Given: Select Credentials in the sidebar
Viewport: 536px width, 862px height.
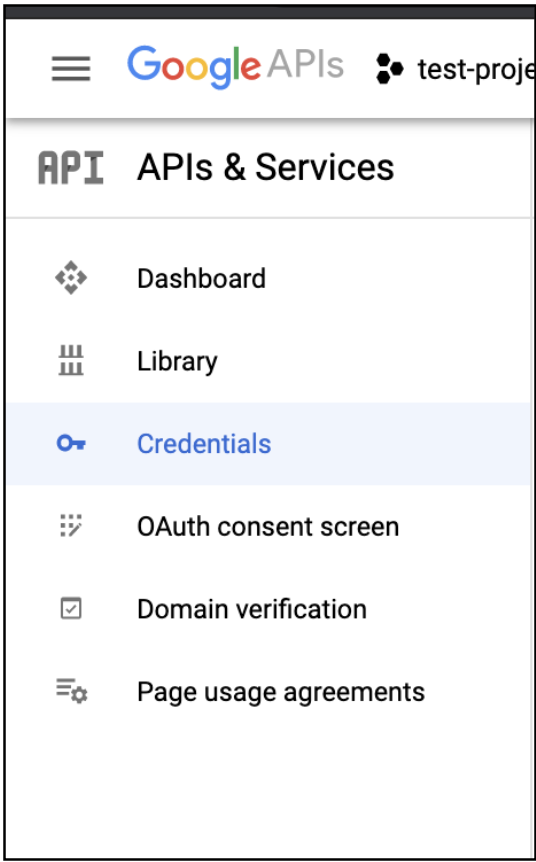Looking at the screenshot, I should point(268,444).
